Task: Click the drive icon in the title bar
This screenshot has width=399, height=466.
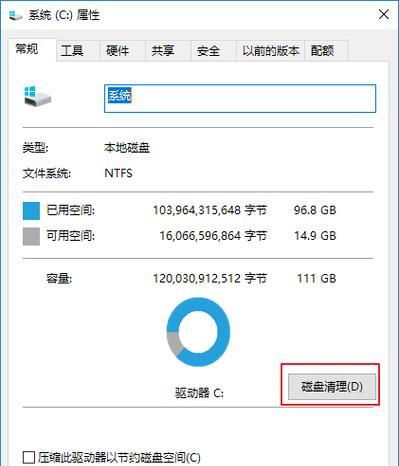Action: click(x=15, y=15)
